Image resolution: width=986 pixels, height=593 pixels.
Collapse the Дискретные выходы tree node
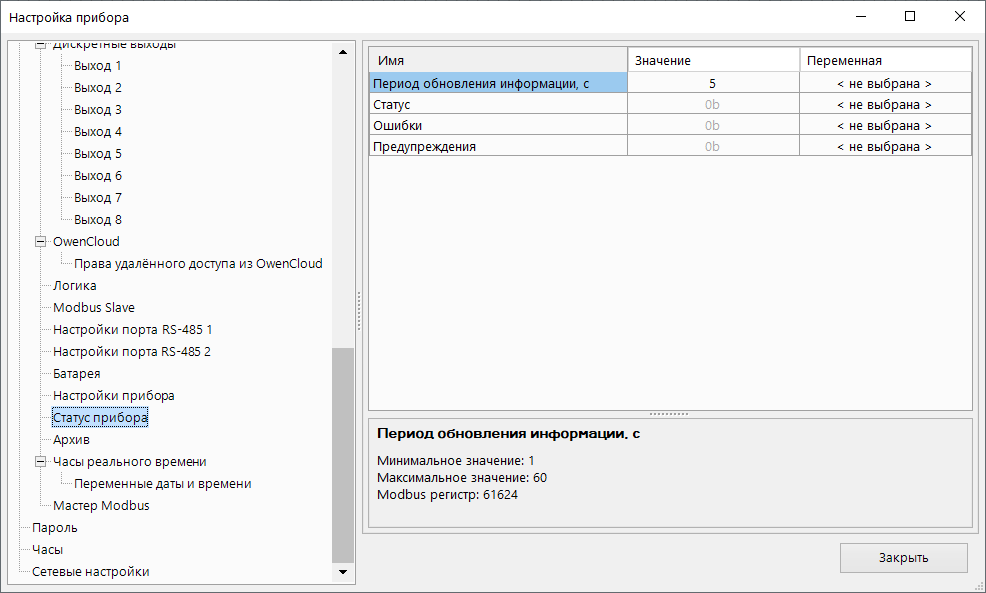point(41,45)
